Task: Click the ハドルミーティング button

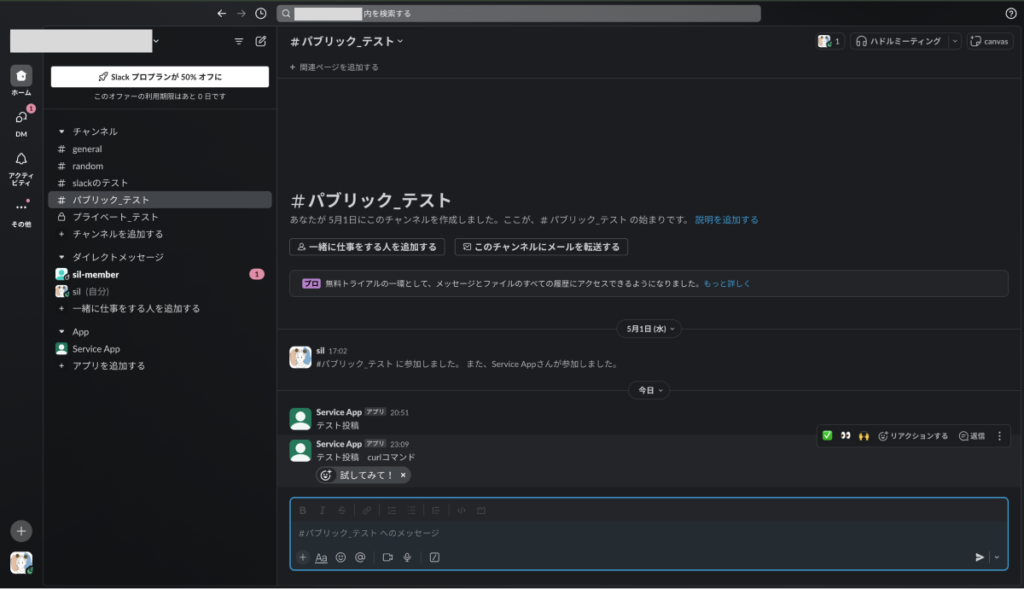Action: click(897, 41)
